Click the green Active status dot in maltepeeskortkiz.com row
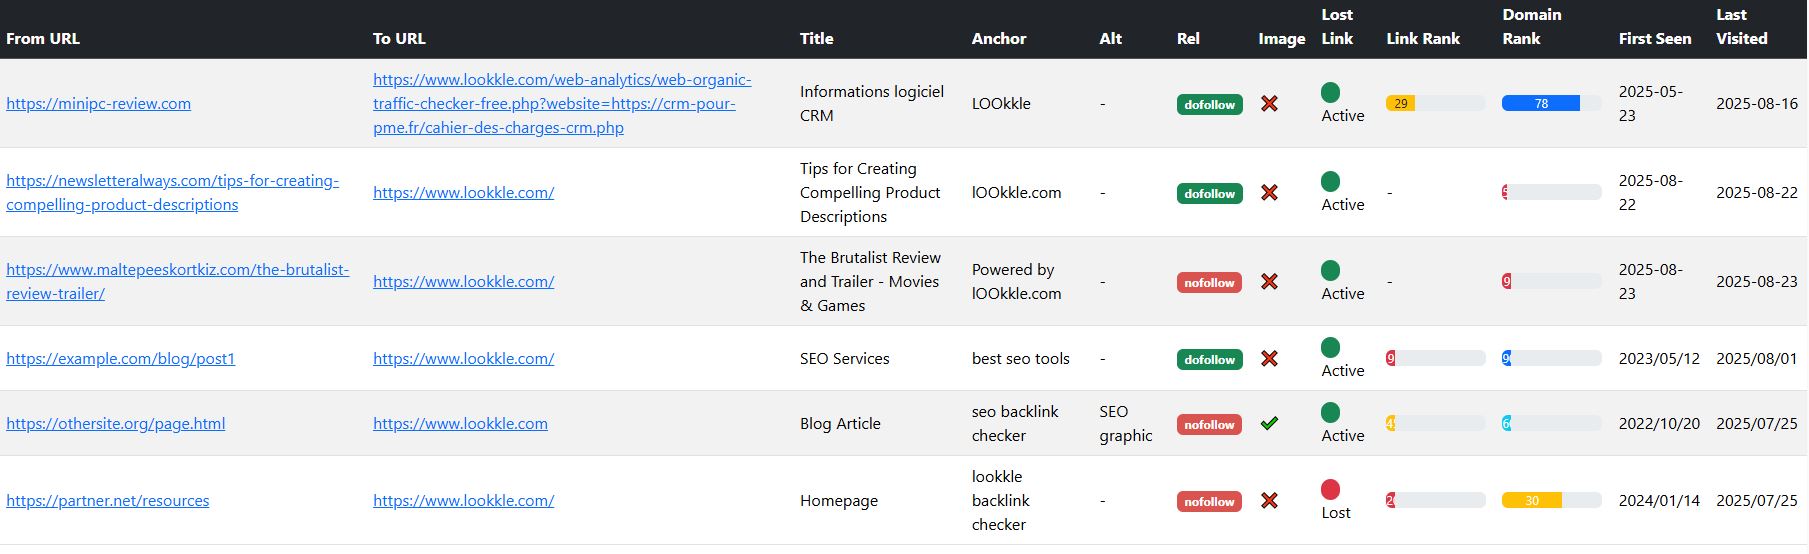Viewport: 1809px width, 554px height. (x=1330, y=270)
